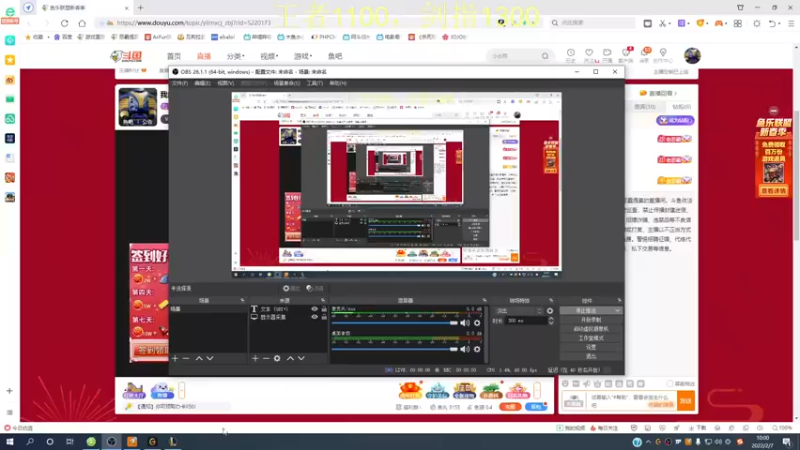Move scene down arrow in OBS scenes panel

point(210,359)
